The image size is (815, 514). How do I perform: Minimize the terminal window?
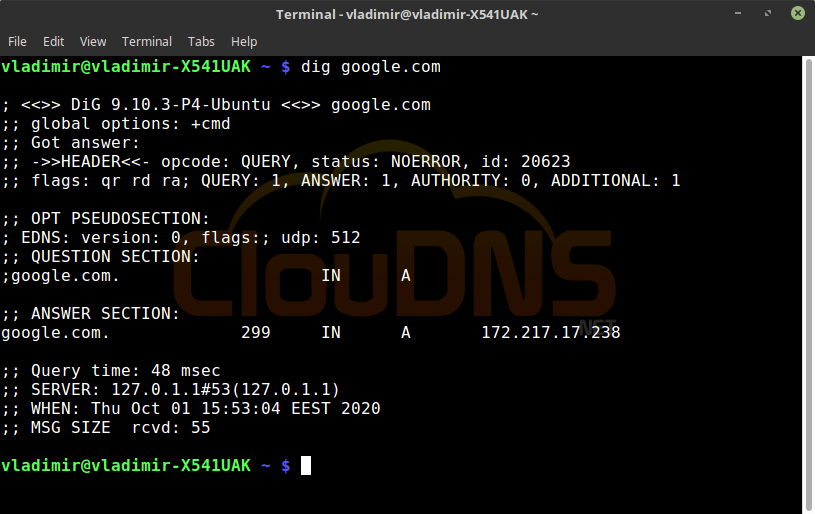pyautogui.click(x=738, y=14)
